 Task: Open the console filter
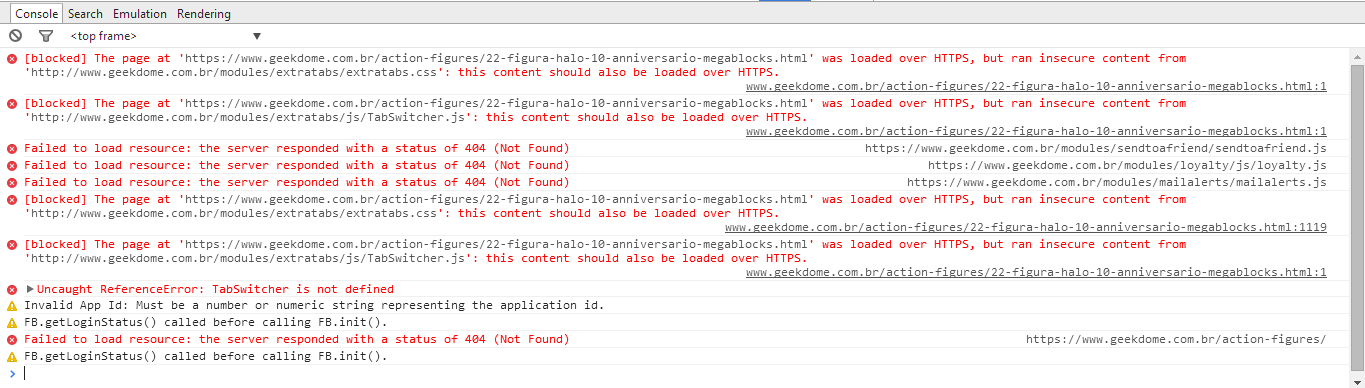coord(45,36)
